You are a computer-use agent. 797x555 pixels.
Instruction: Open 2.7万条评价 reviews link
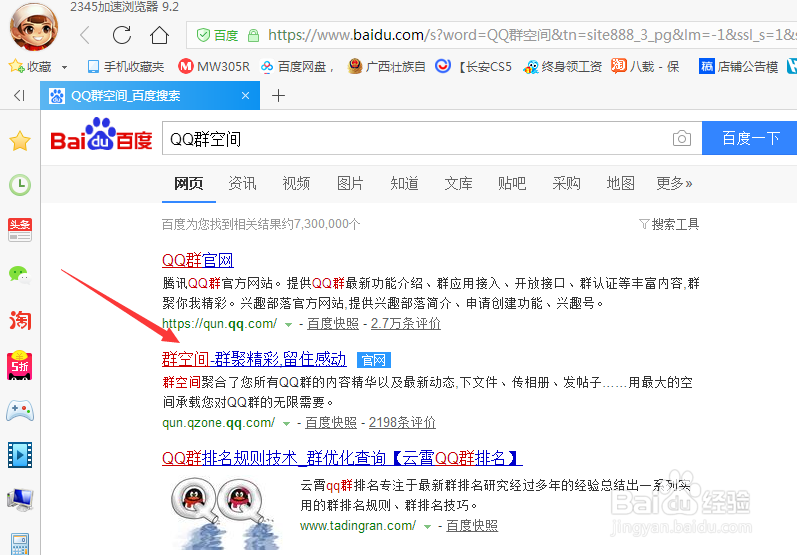[x=406, y=324]
